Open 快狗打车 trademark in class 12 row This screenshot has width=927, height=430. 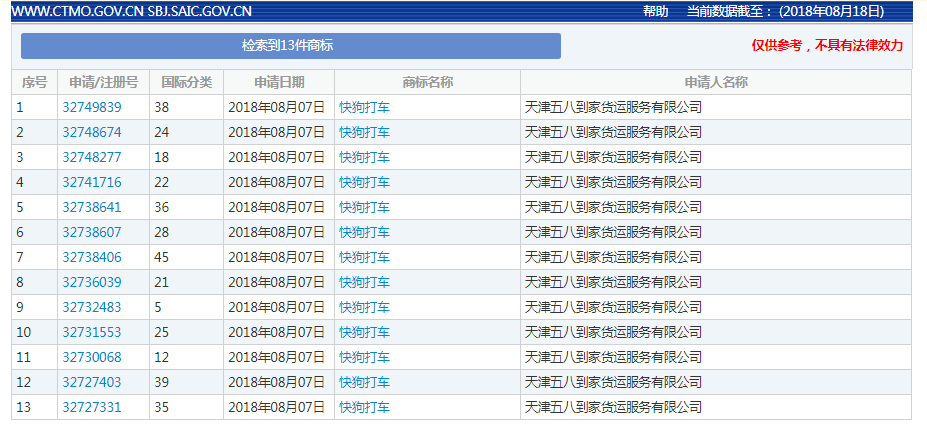pyautogui.click(x=365, y=357)
